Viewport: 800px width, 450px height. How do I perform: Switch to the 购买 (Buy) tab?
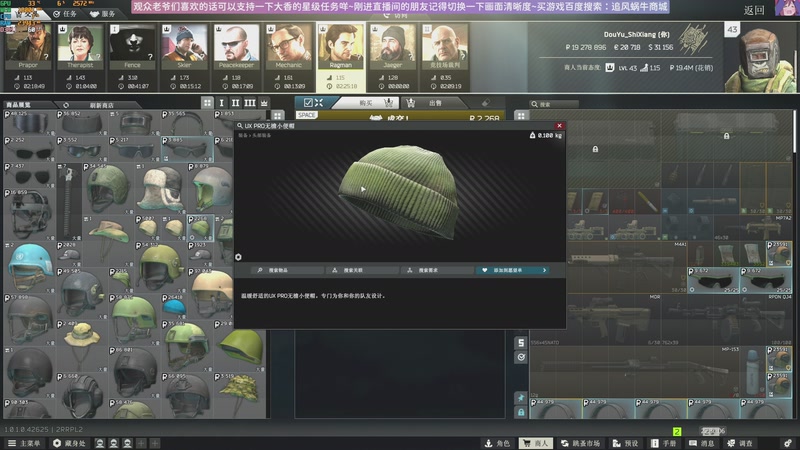tap(366, 103)
